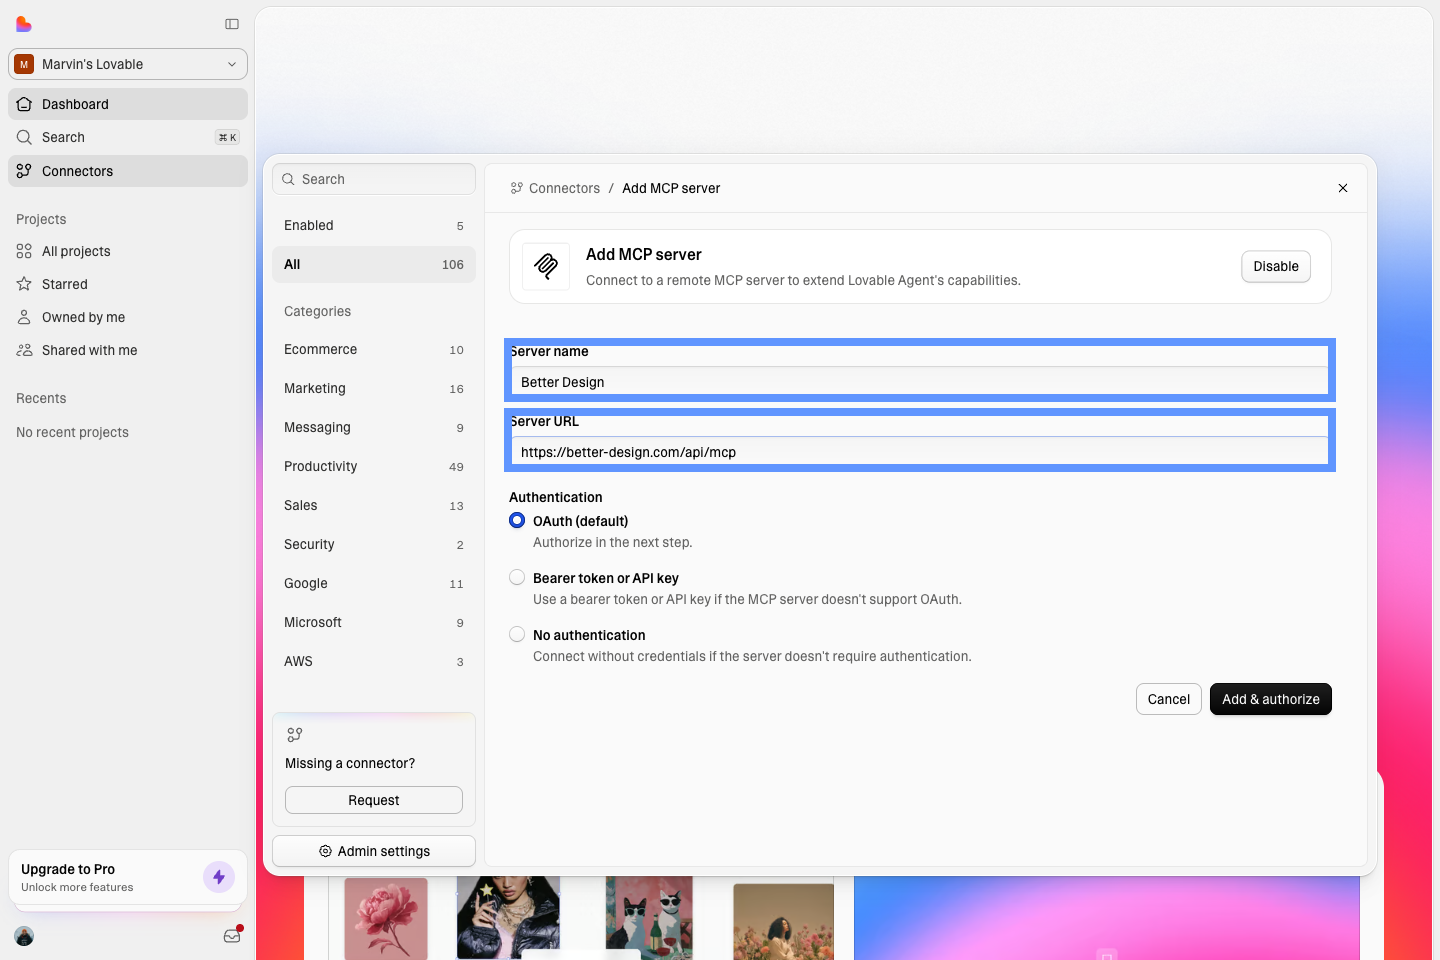Click the Lovable logo icon
Image resolution: width=1440 pixels, height=960 pixels.
tap(24, 24)
